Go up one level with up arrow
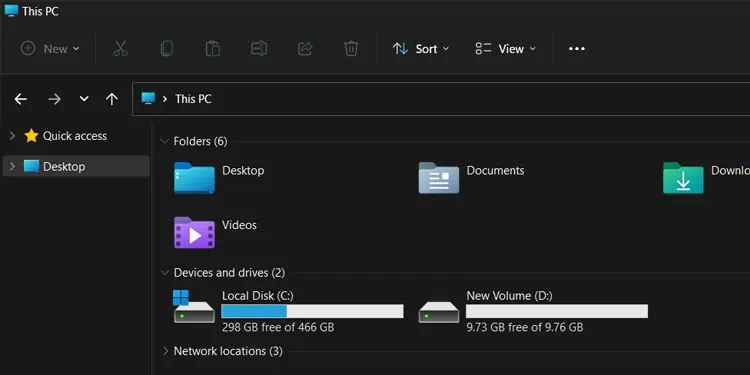This screenshot has width=750, height=375. pos(111,99)
